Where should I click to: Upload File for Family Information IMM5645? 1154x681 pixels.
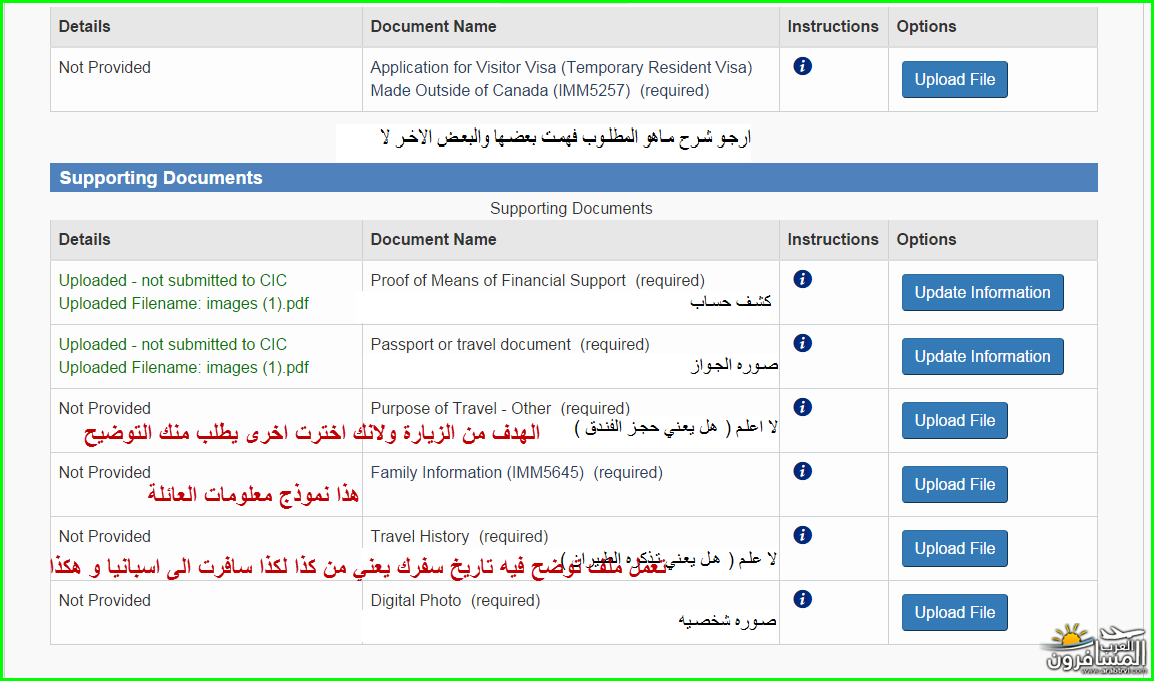point(955,484)
